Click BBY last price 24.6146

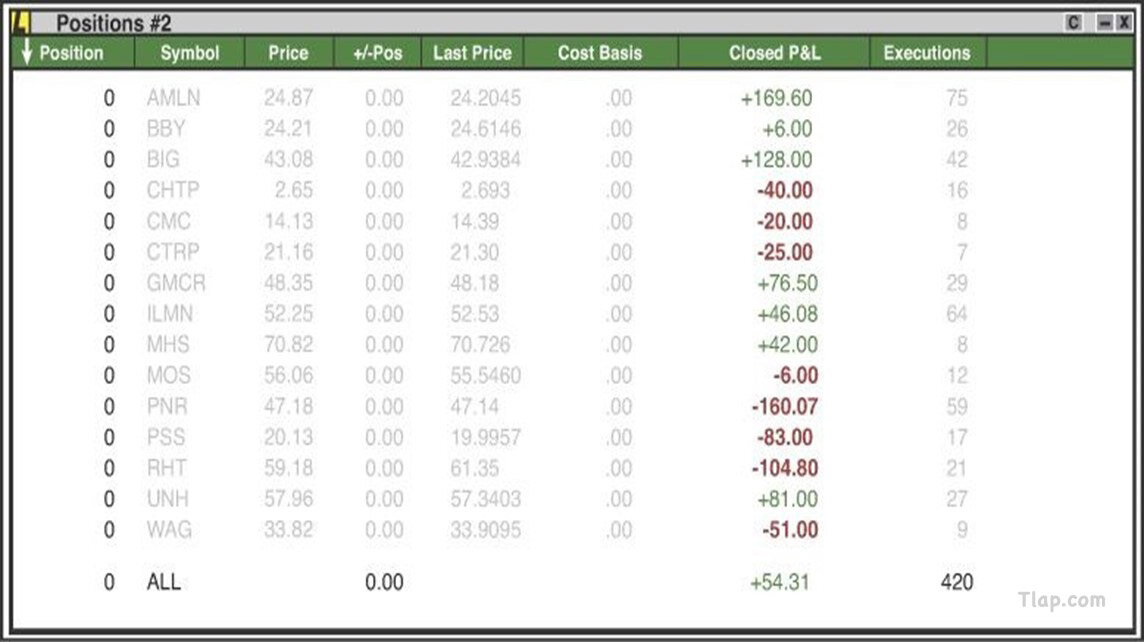485,128
